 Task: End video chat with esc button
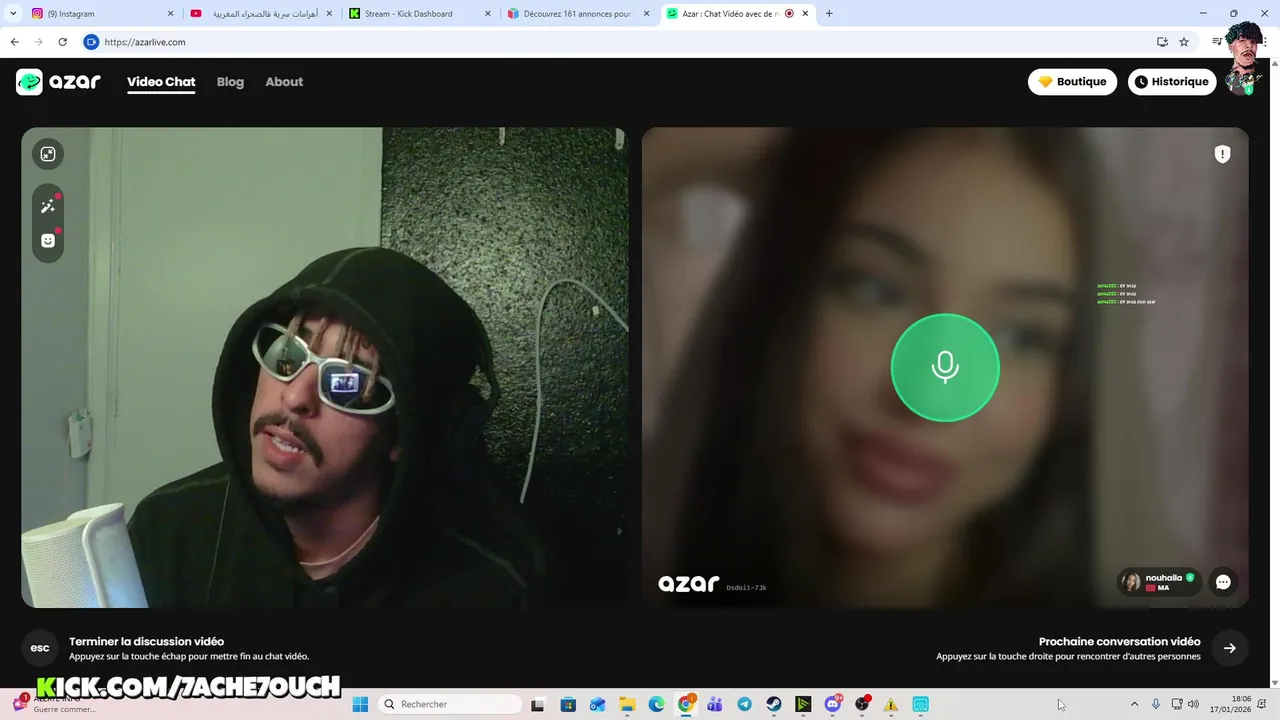coord(40,648)
